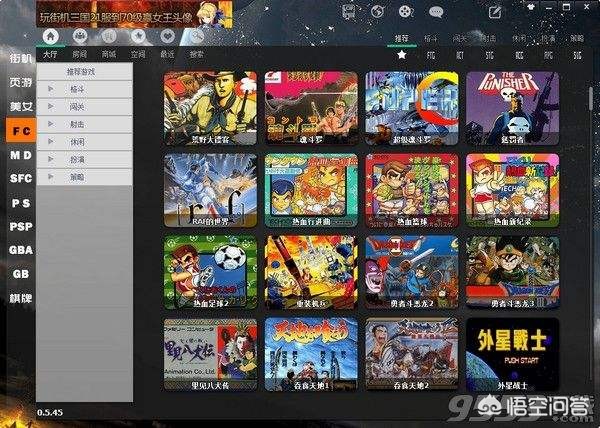Select the 棋牌 sidebar category
Screen dimensions: 600x428
(x=21, y=298)
